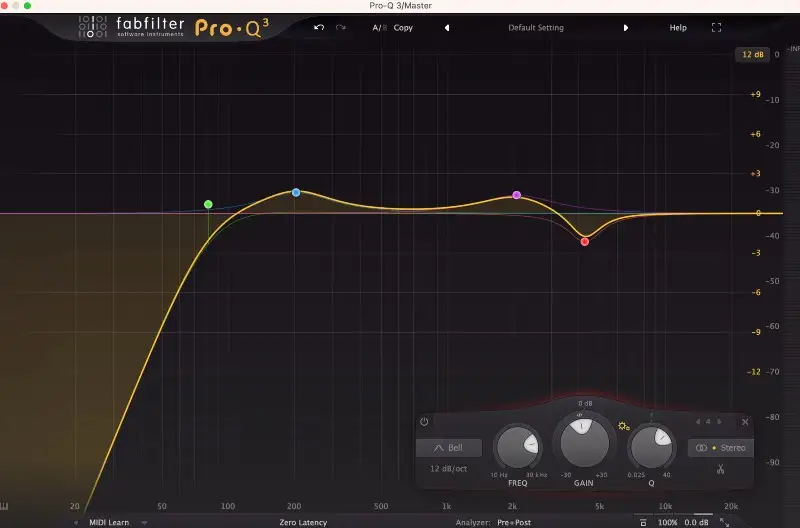Click the Stereo placement button
This screenshot has width=800, height=528.
719,448
